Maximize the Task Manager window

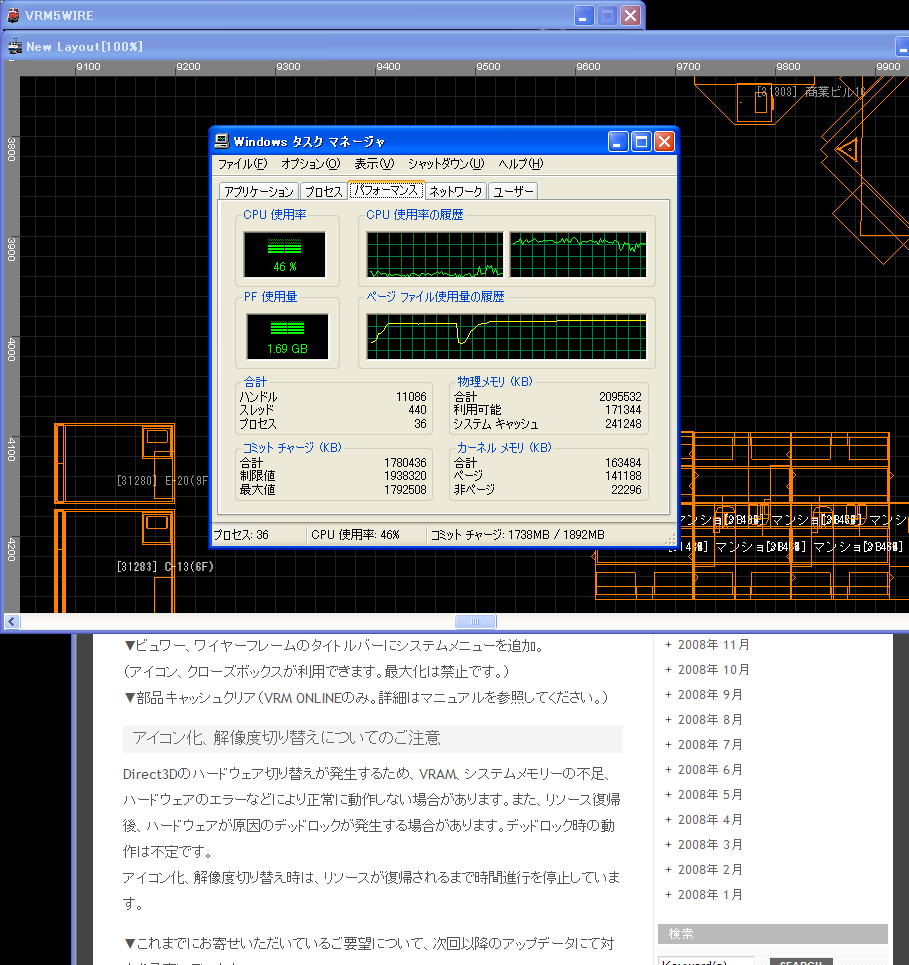point(641,142)
